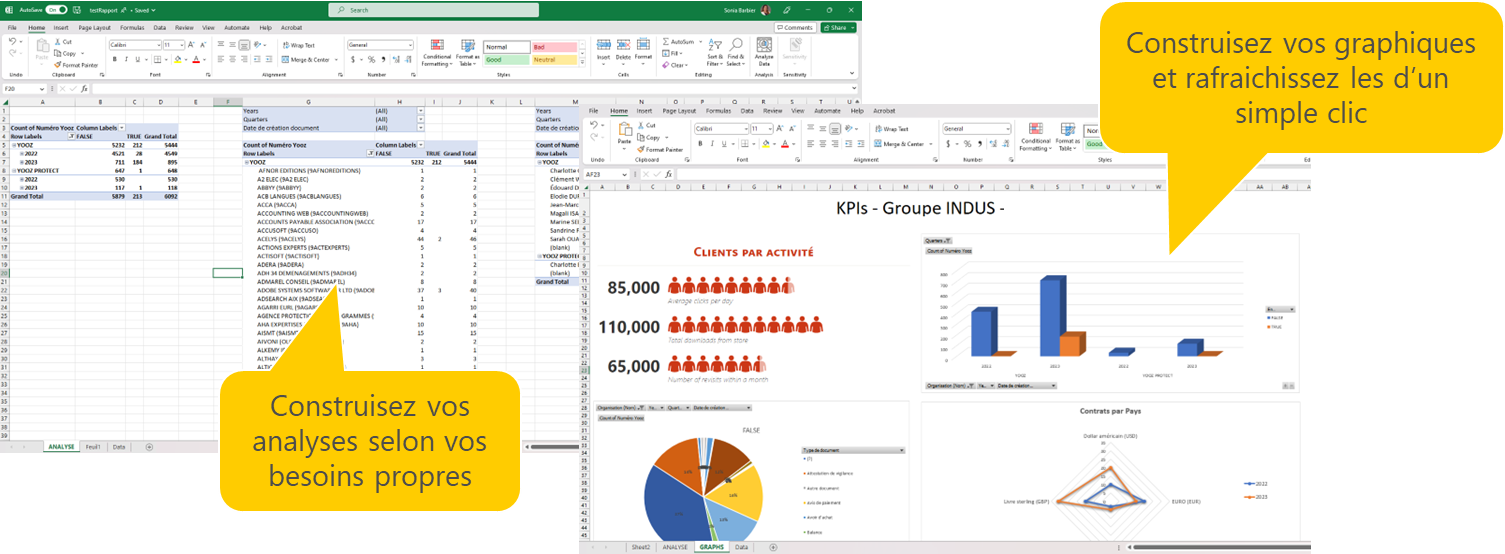
Task: Select the Neutral cell style
Action: [x=554, y=60]
